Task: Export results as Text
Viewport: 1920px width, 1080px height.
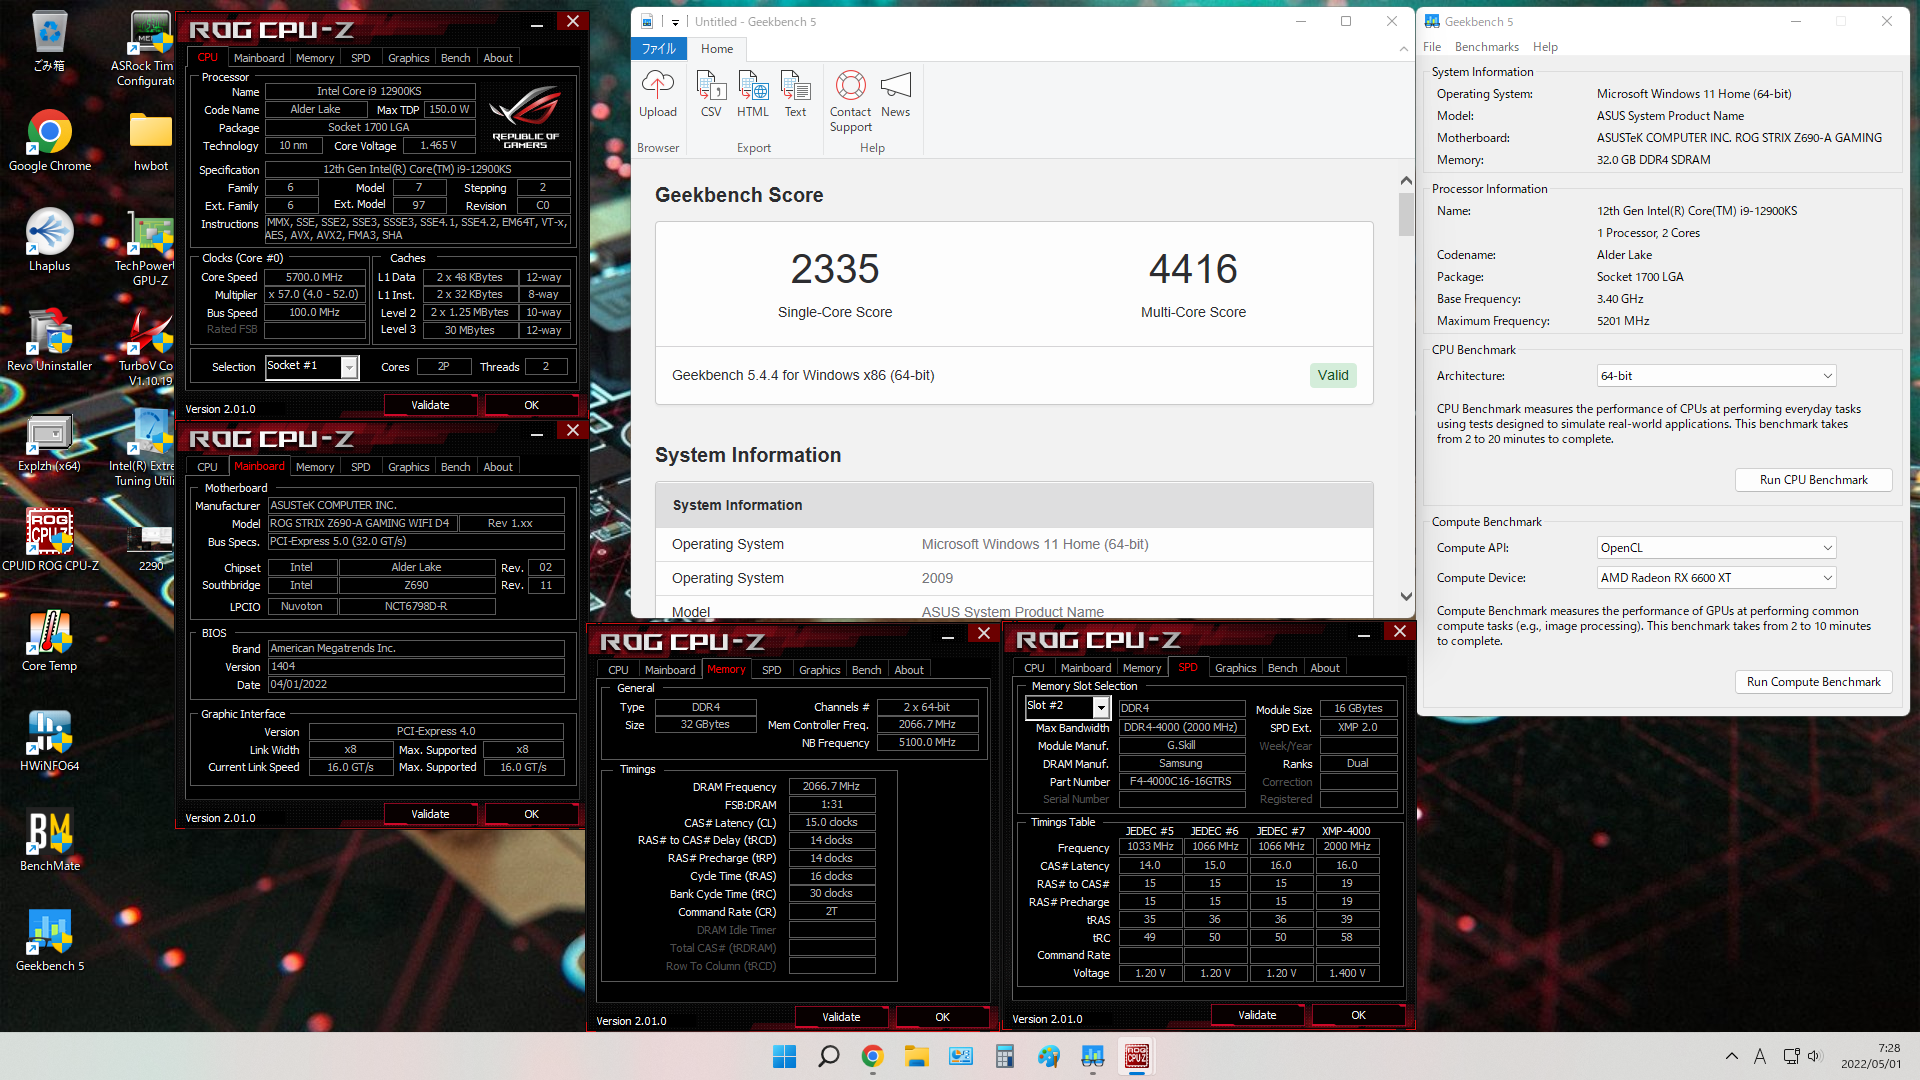Action: pyautogui.click(x=795, y=94)
